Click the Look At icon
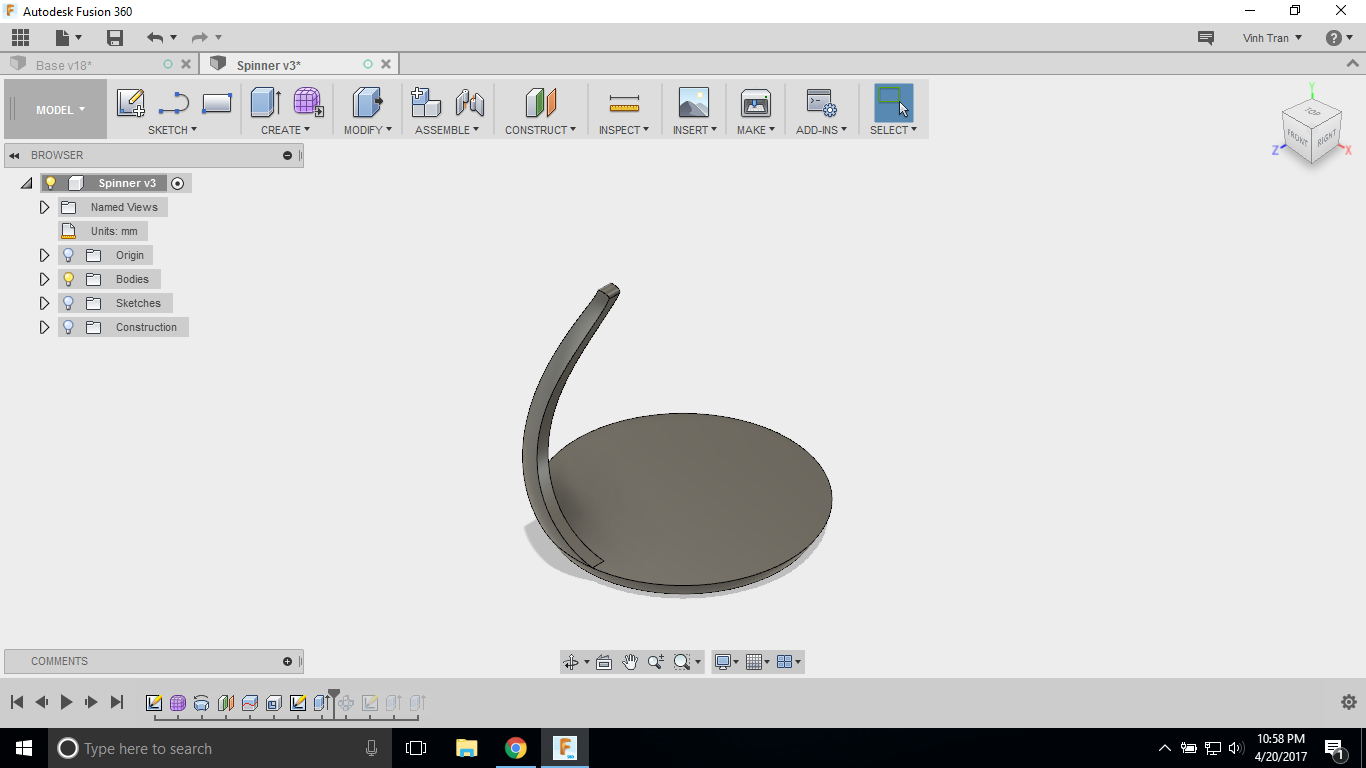Image resolution: width=1366 pixels, height=768 pixels. click(x=604, y=662)
